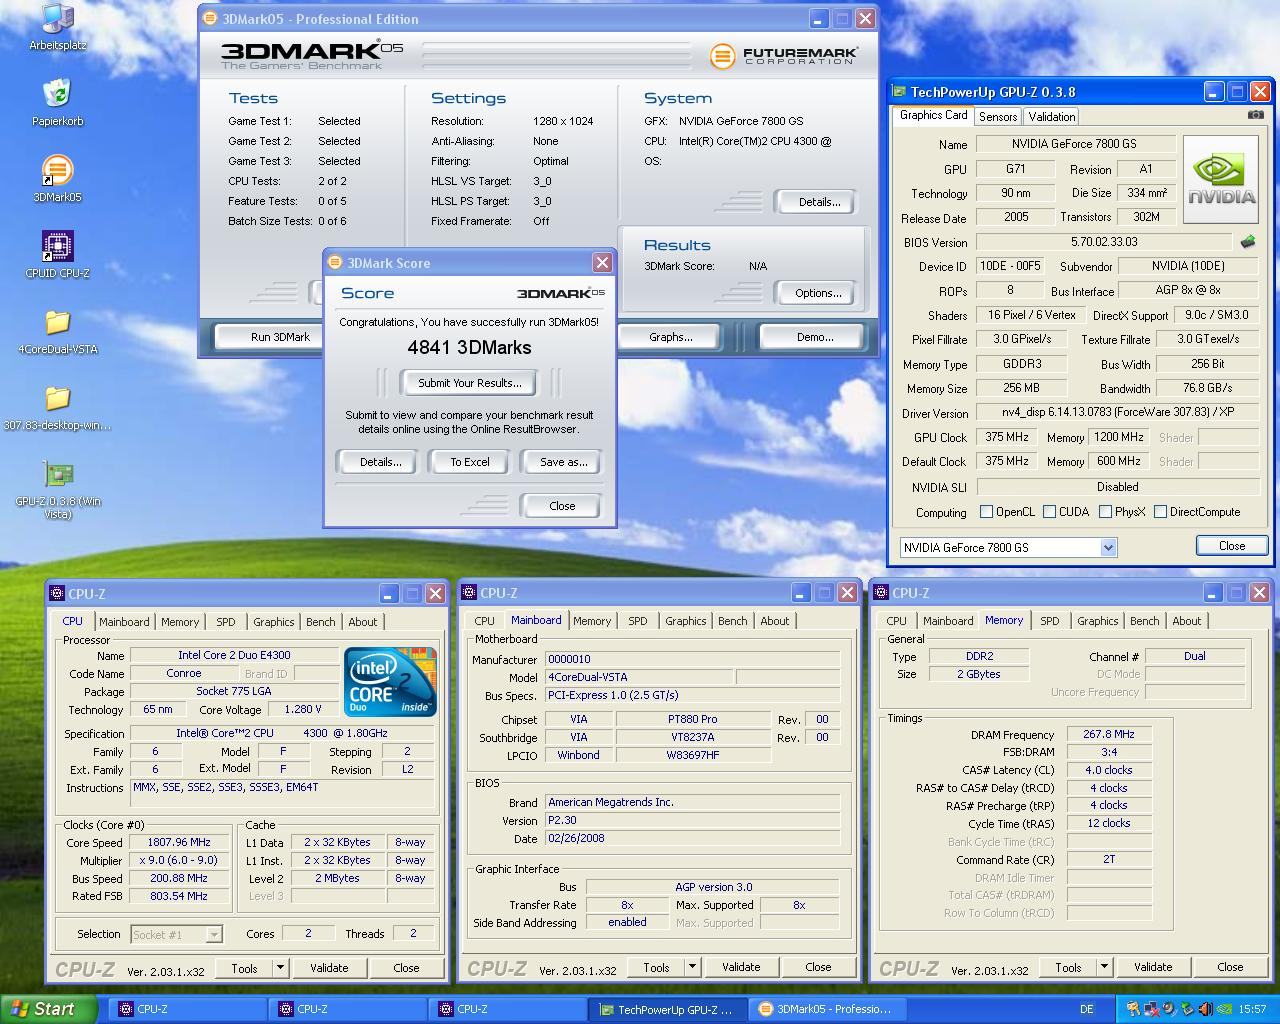The image size is (1280, 1024).
Task: Open the GPU-Z 0.3.8 desktop icon
Action: pos(58,475)
